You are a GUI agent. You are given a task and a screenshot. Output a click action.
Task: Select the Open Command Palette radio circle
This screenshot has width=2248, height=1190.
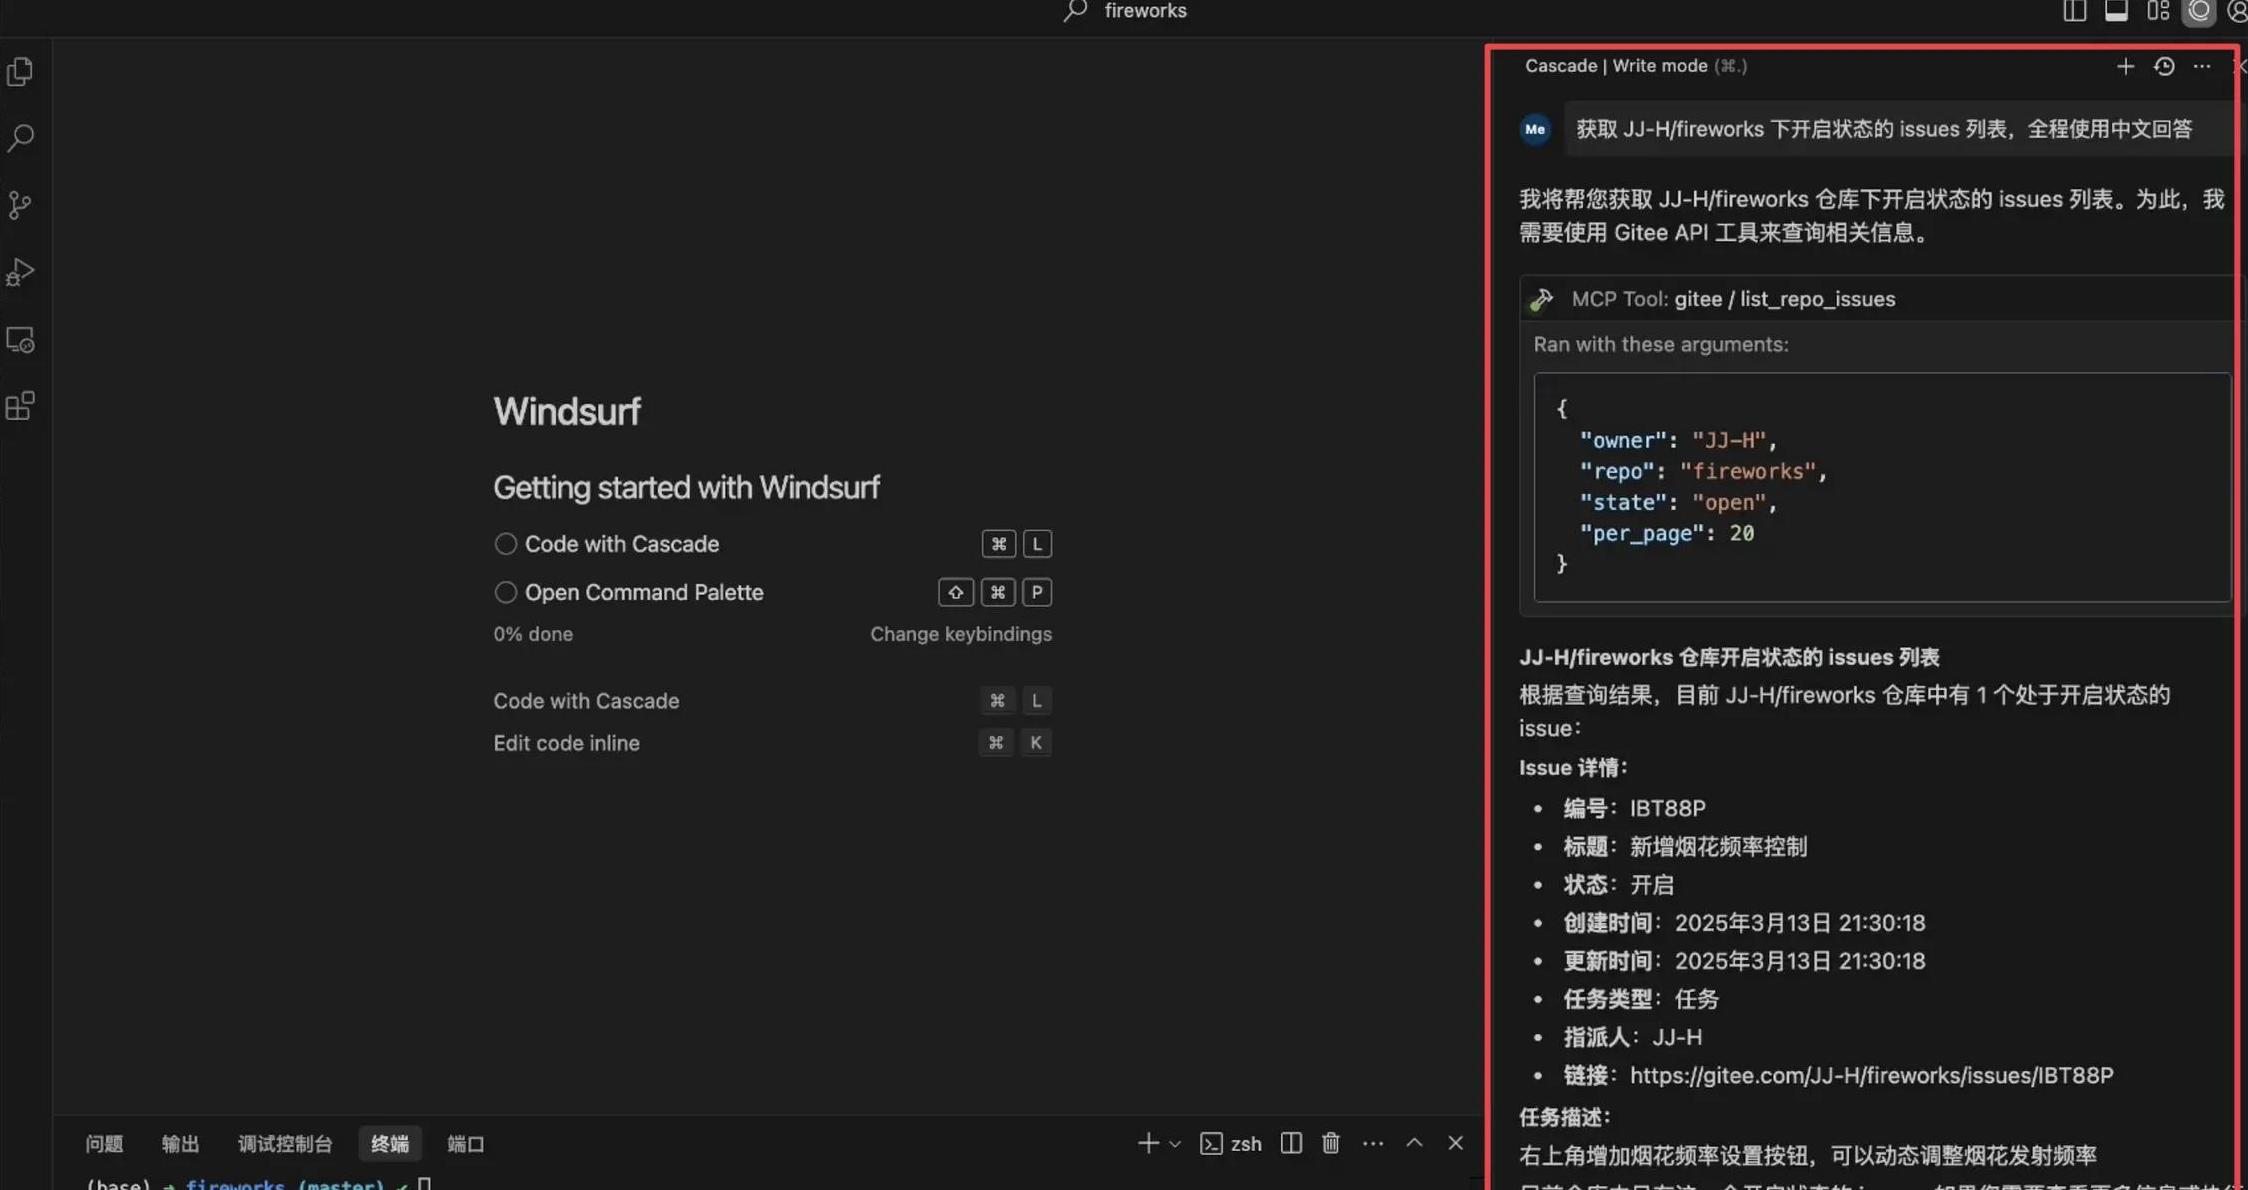(505, 592)
